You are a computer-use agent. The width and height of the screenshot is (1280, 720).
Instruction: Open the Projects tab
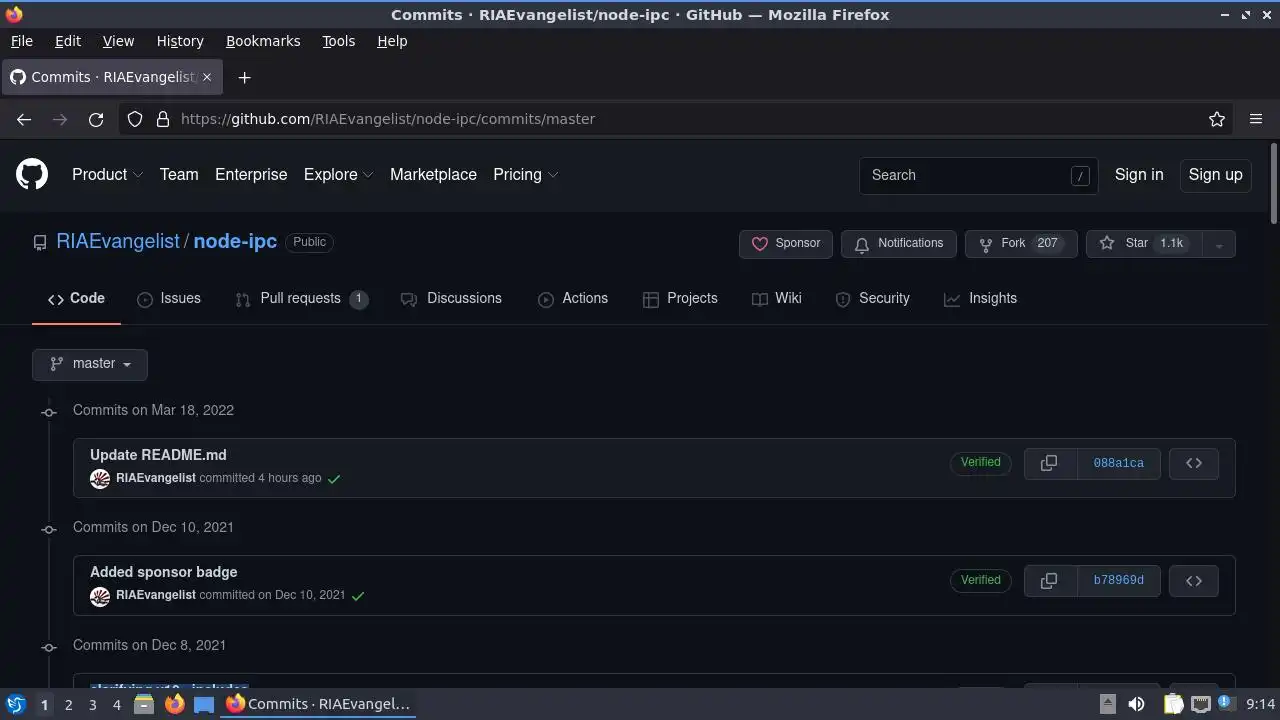680,299
